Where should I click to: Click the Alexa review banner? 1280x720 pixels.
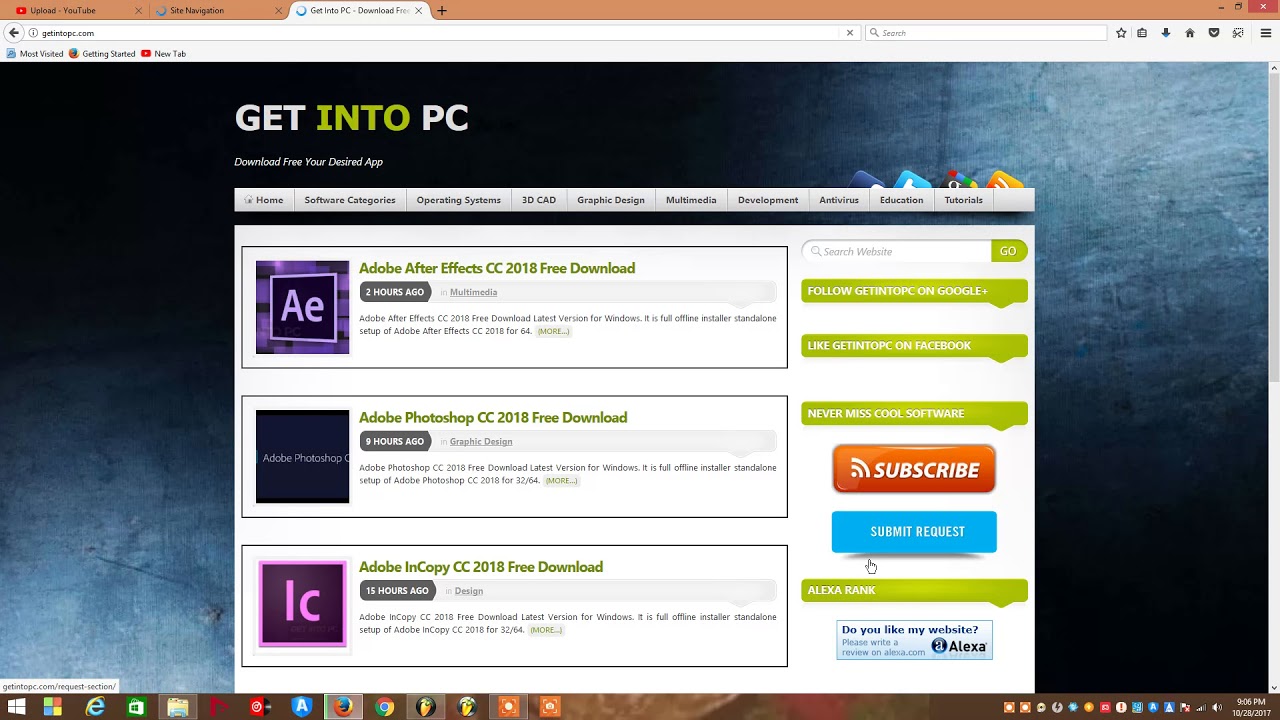[x=914, y=640]
